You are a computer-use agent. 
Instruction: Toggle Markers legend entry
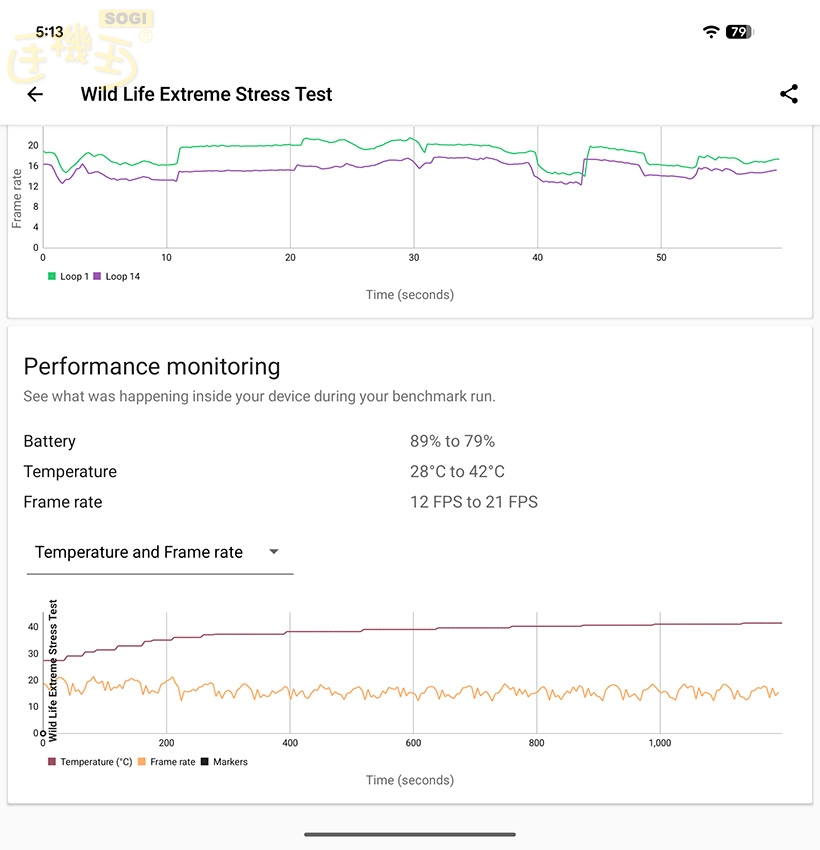(224, 762)
